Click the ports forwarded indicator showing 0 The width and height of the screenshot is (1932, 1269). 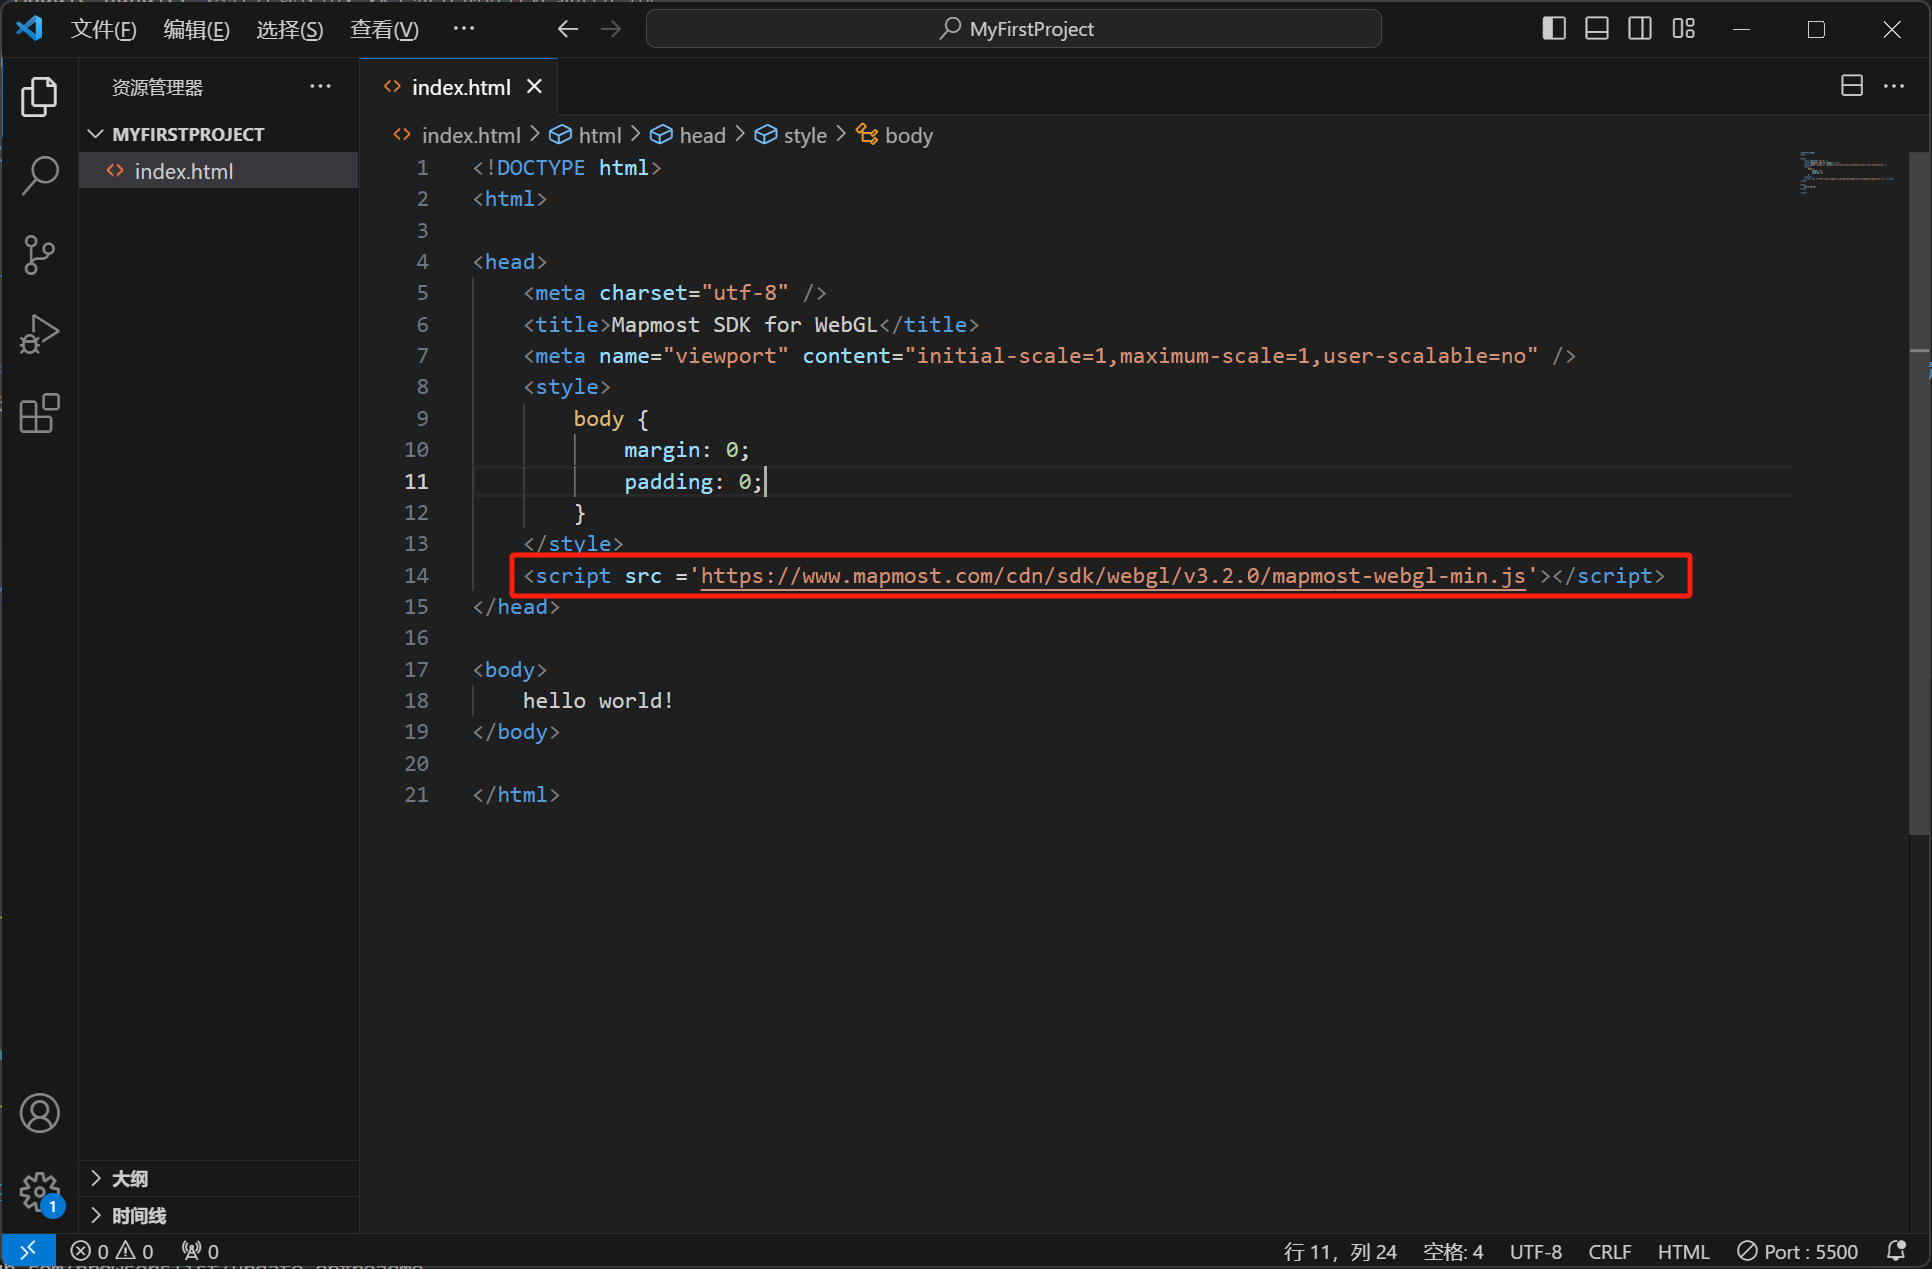200,1251
